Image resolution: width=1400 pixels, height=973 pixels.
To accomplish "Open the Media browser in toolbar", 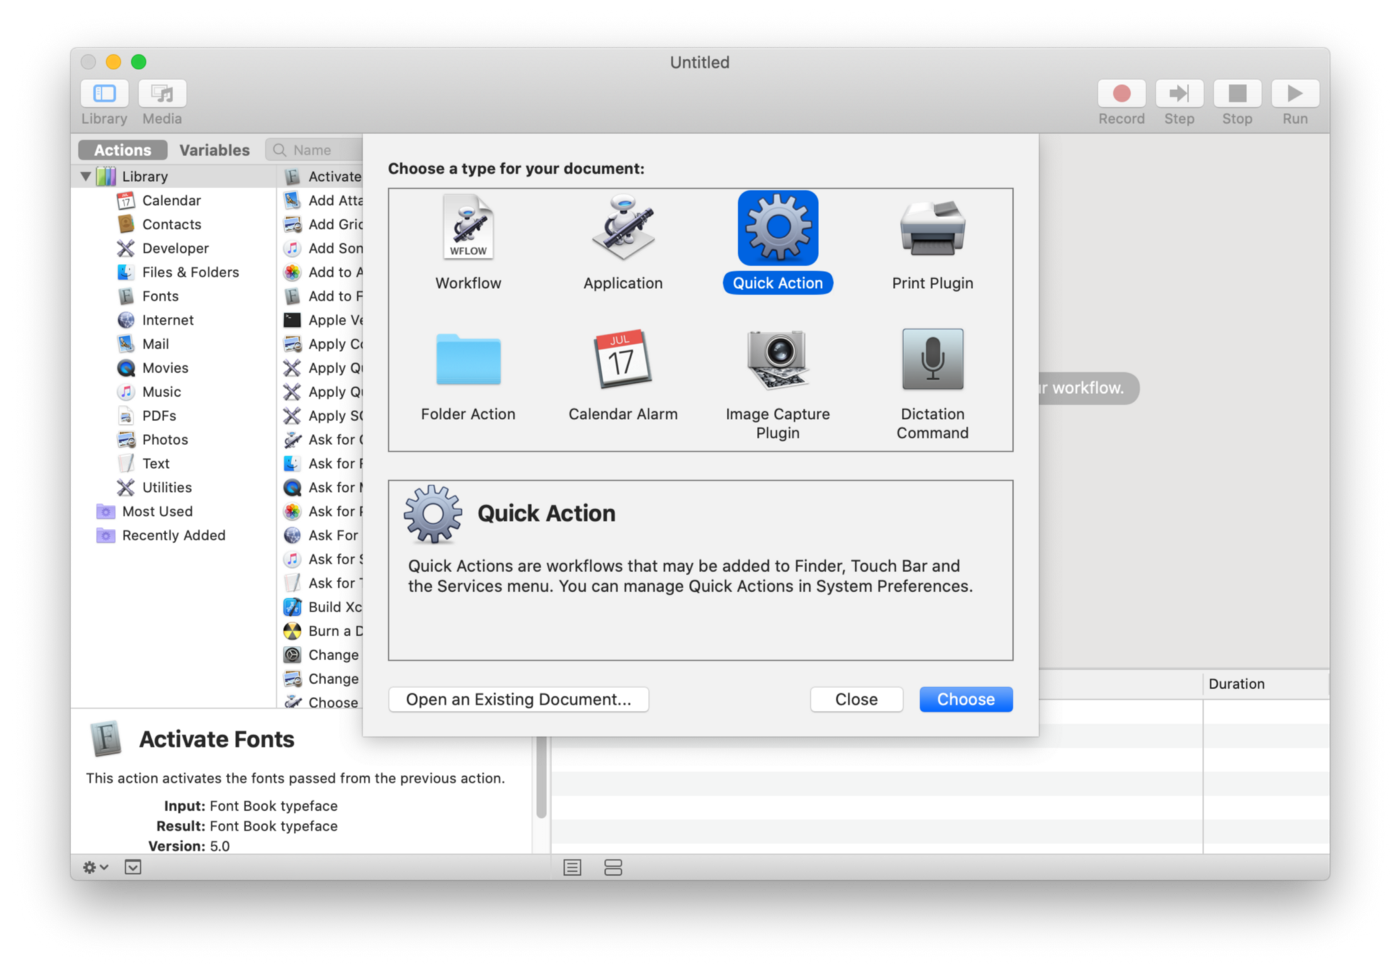I will pos(162,94).
